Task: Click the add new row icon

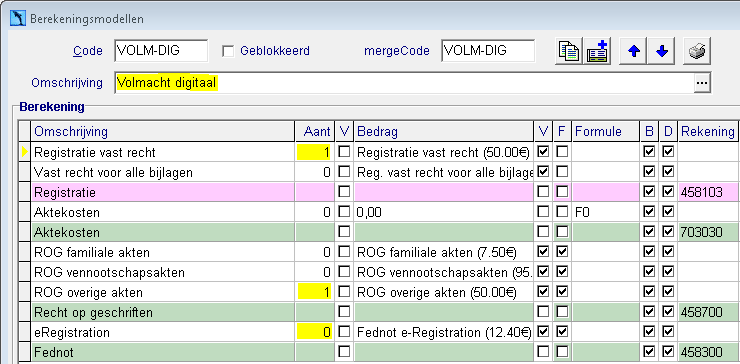Action: point(597,51)
